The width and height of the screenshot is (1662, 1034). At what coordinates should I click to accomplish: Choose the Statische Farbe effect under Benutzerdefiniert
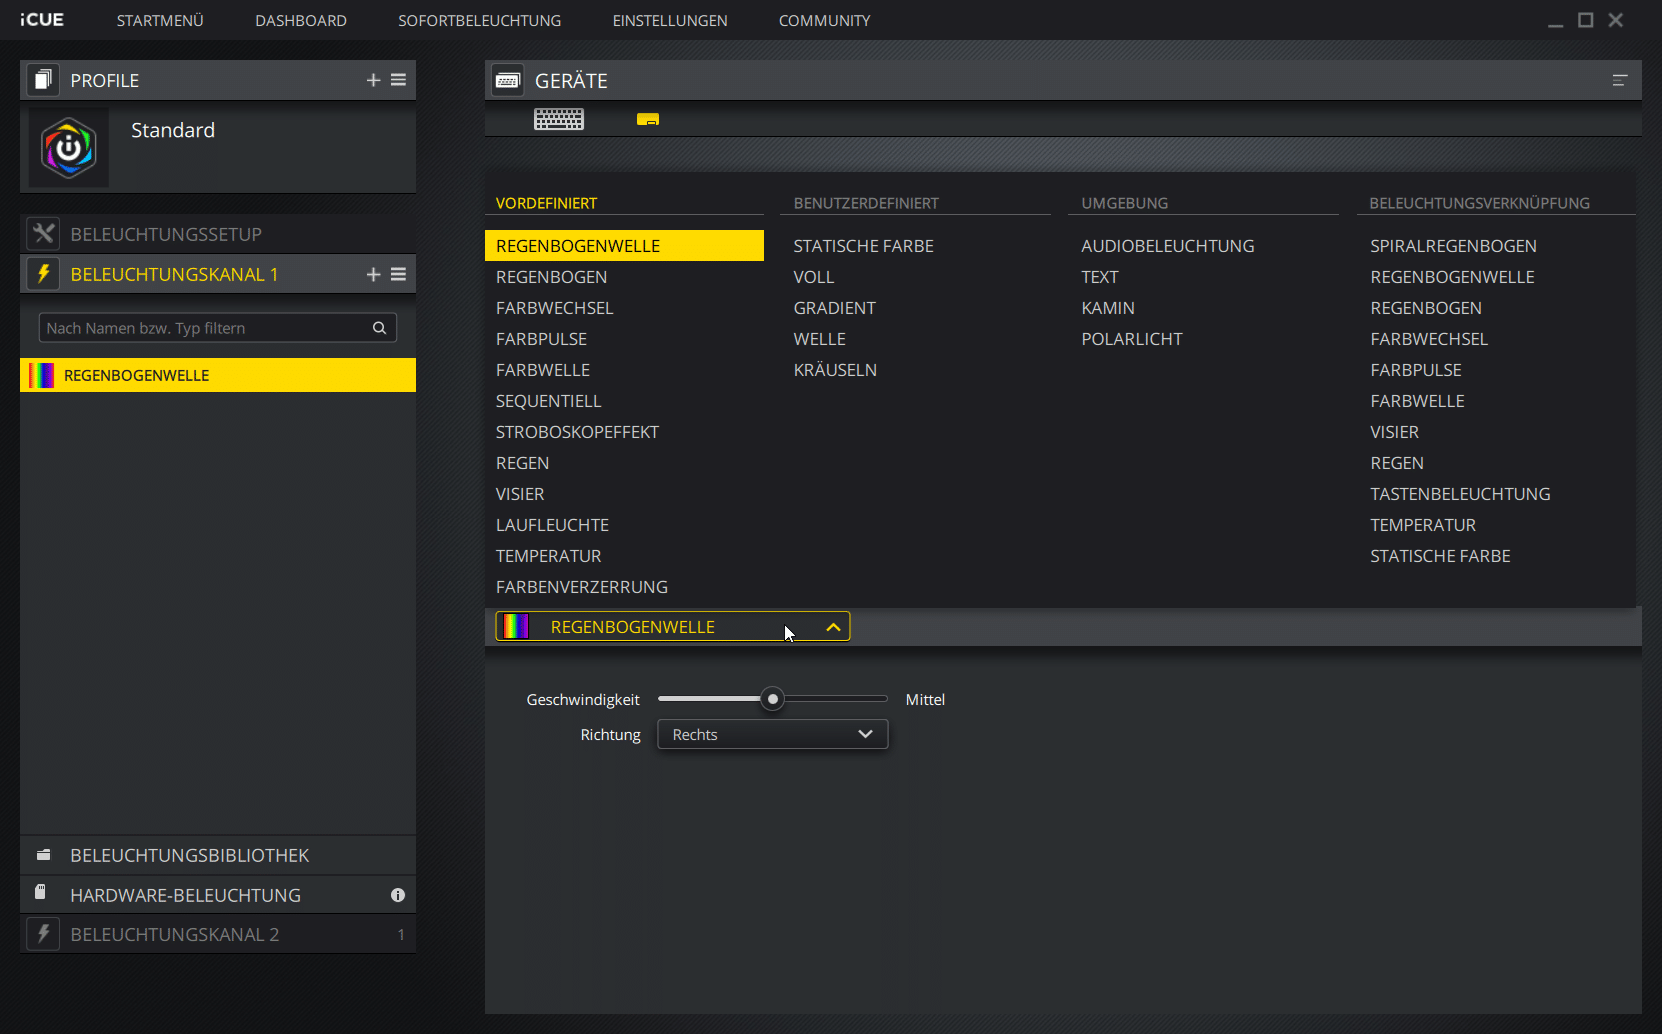(x=863, y=246)
